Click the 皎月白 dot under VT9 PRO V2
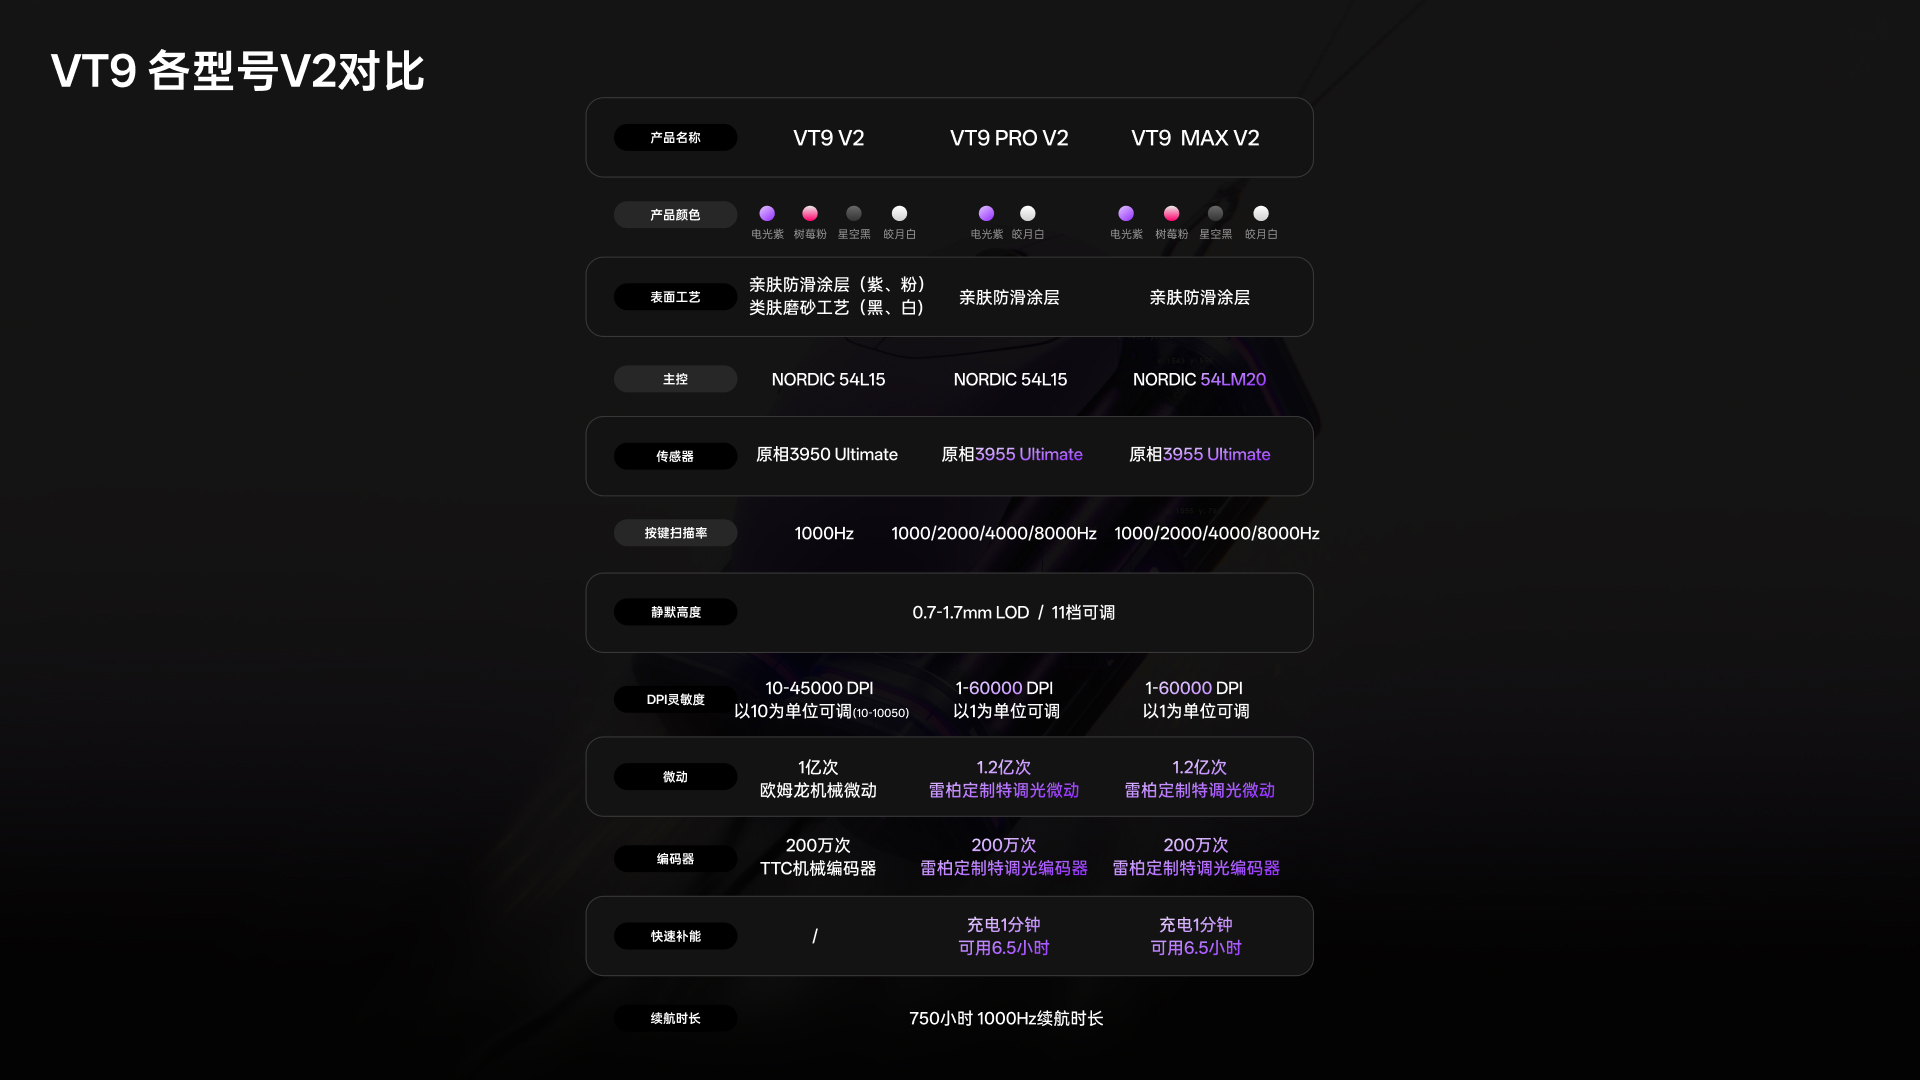1920x1080 pixels. pos(1027,213)
